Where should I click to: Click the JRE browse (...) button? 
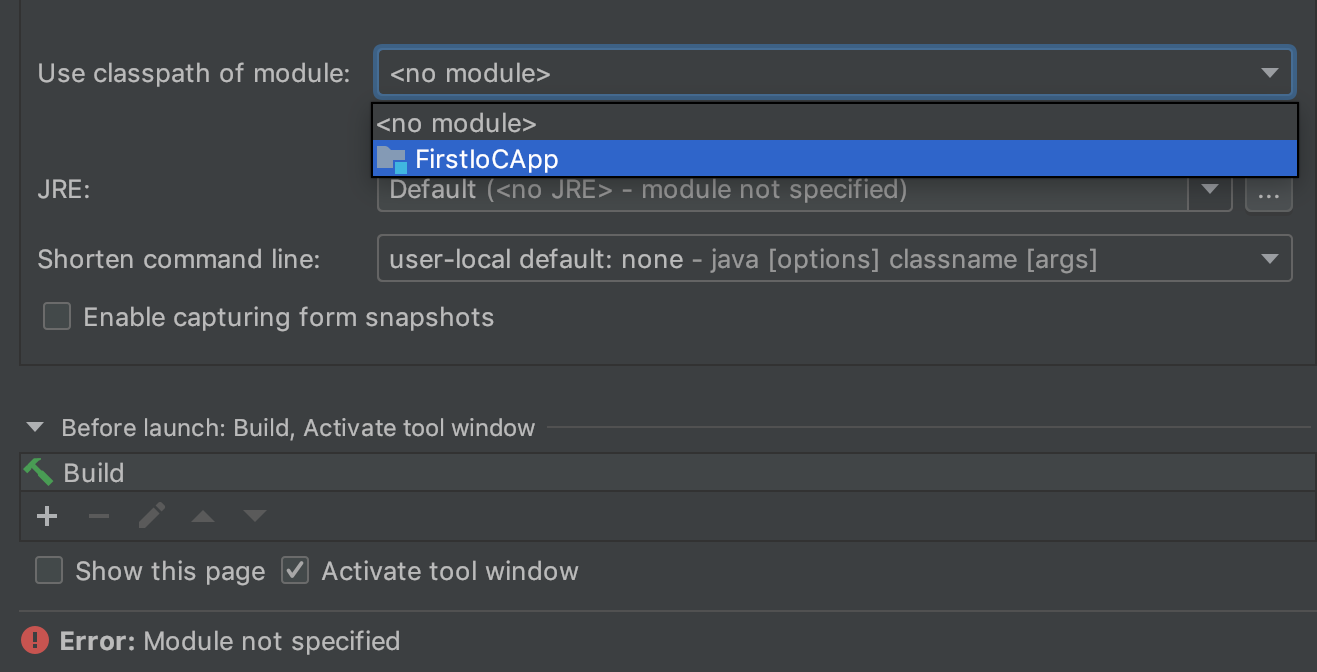pos(1268,193)
